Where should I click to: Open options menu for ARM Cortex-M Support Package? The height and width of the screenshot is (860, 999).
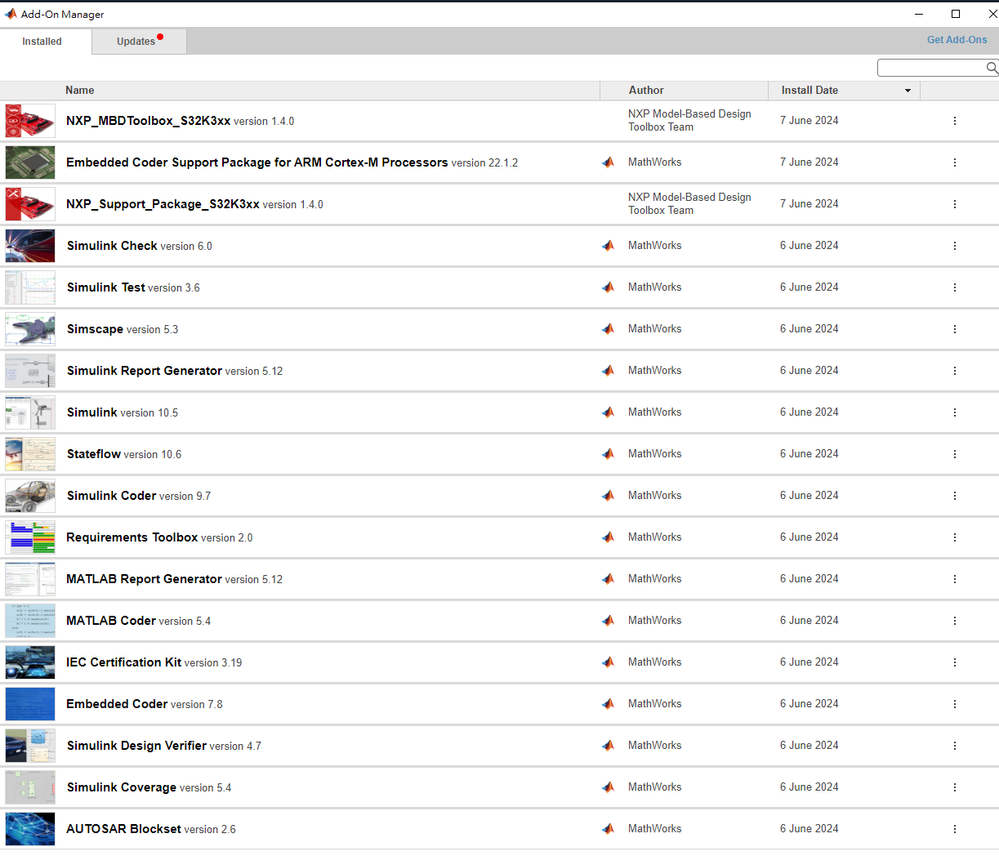(x=954, y=162)
